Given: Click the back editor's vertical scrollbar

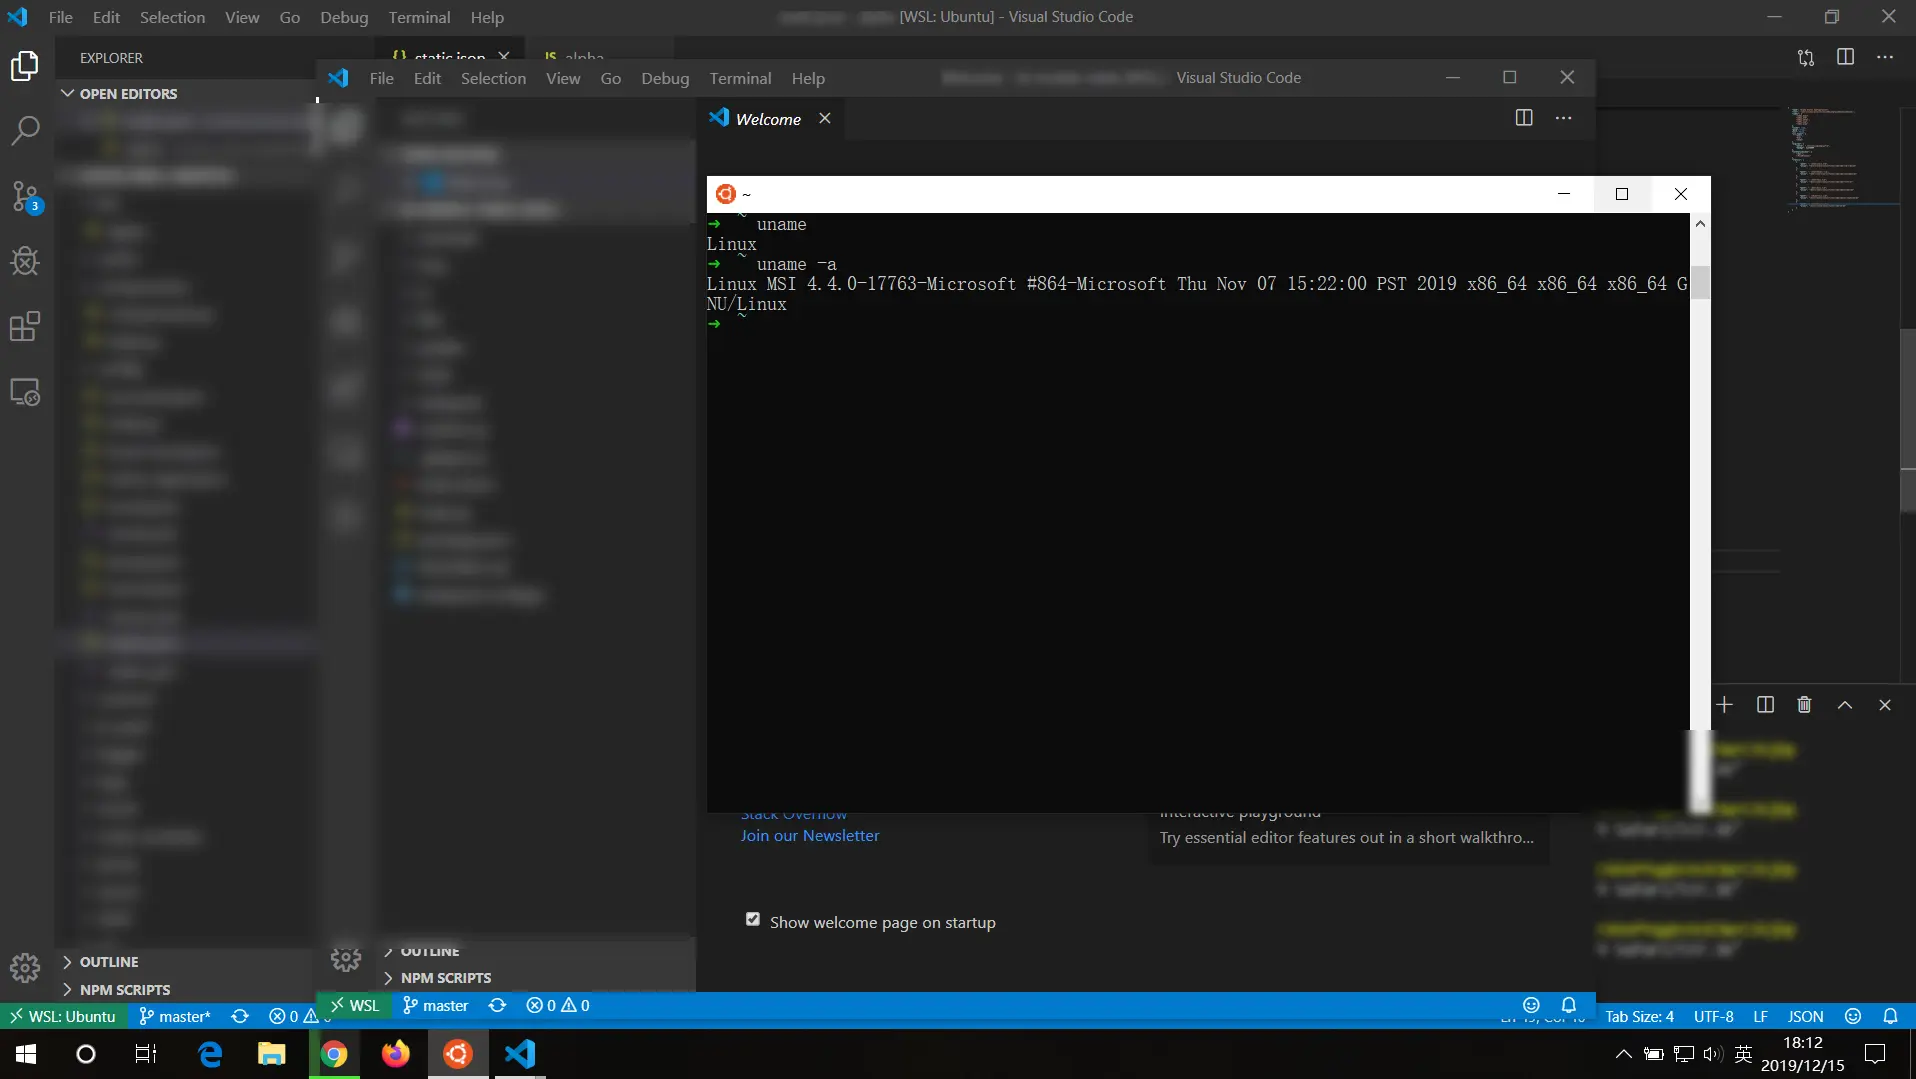Looking at the screenshot, I should tap(1907, 420).
